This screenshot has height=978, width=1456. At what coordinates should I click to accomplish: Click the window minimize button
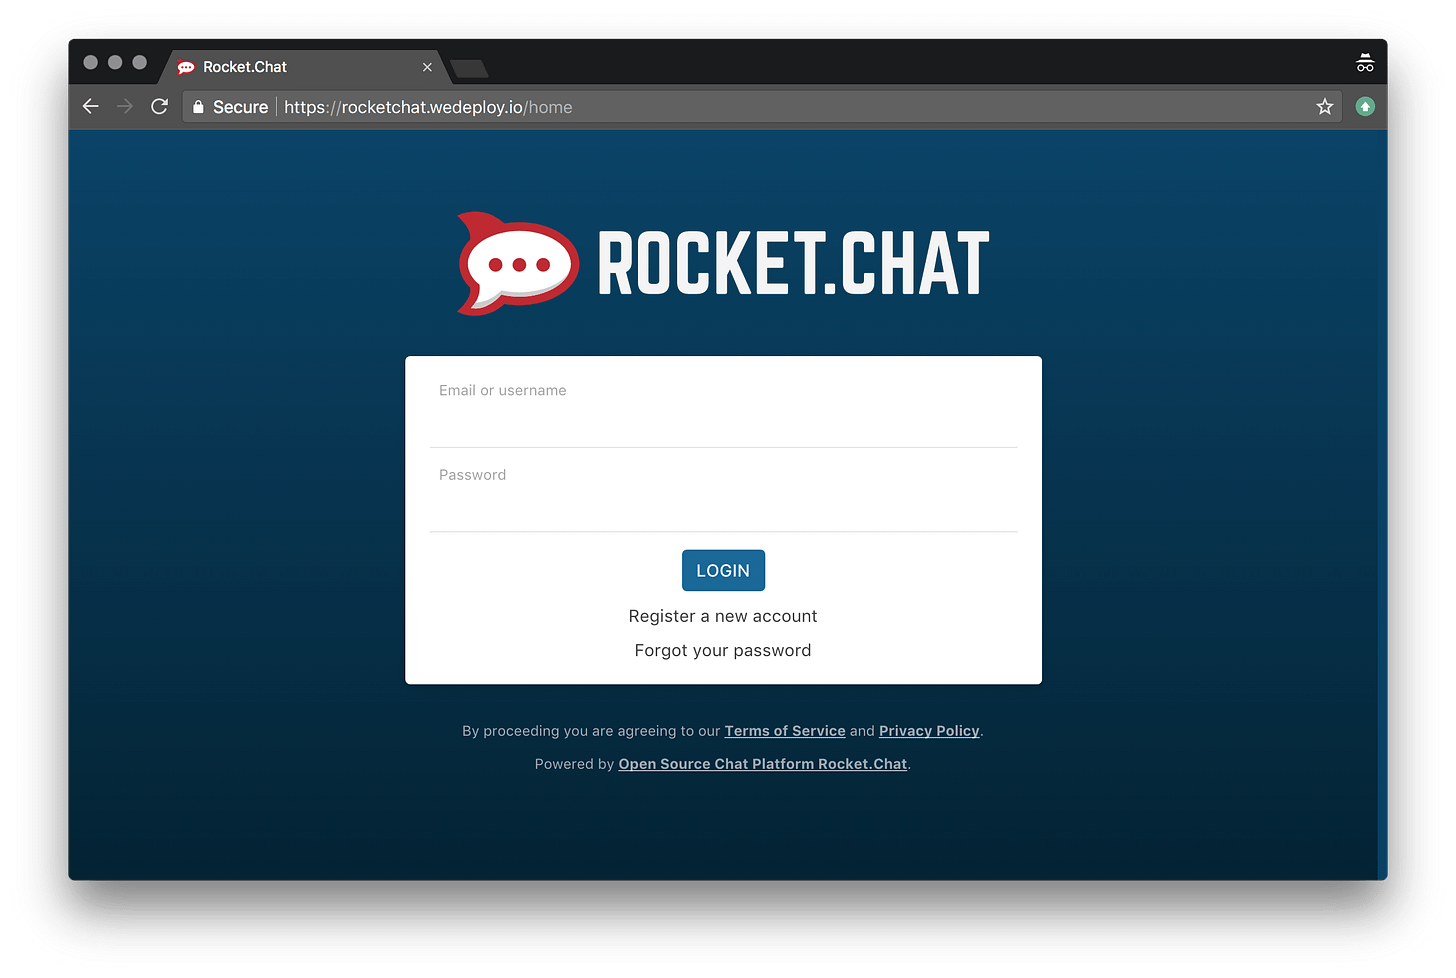[x=115, y=62]
